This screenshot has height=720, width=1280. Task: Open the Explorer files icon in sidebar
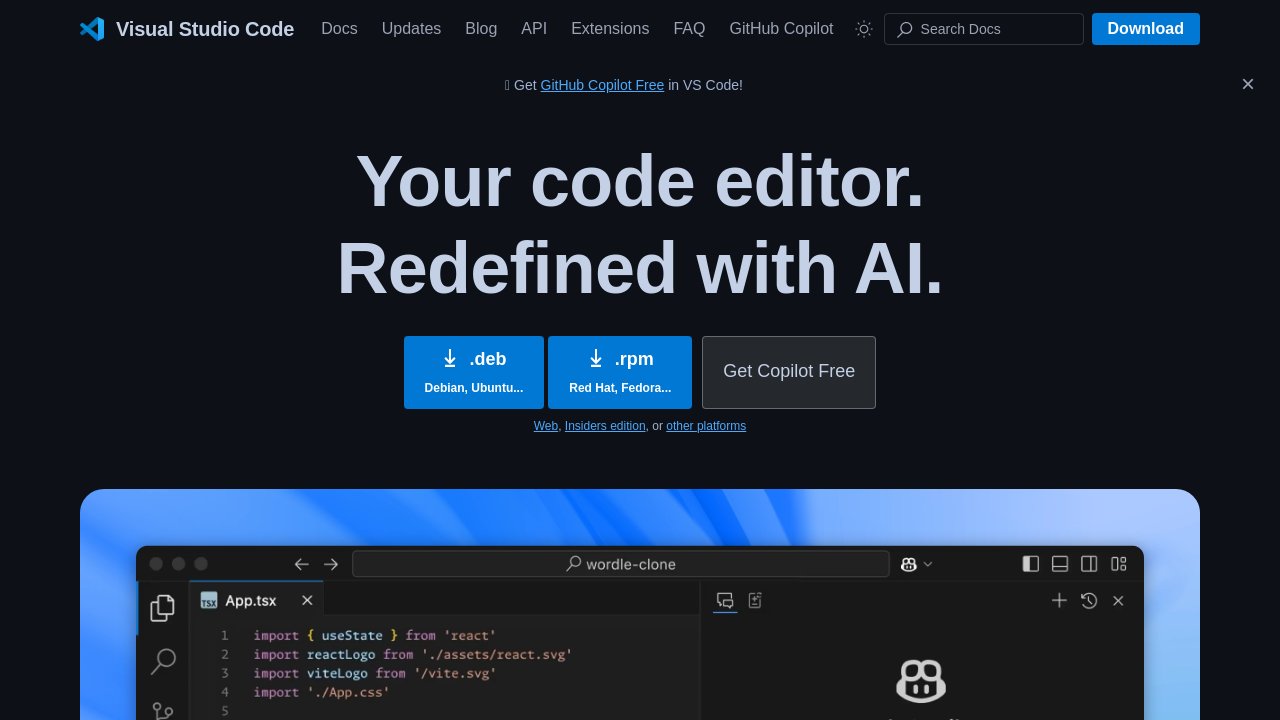click(162, 608)
